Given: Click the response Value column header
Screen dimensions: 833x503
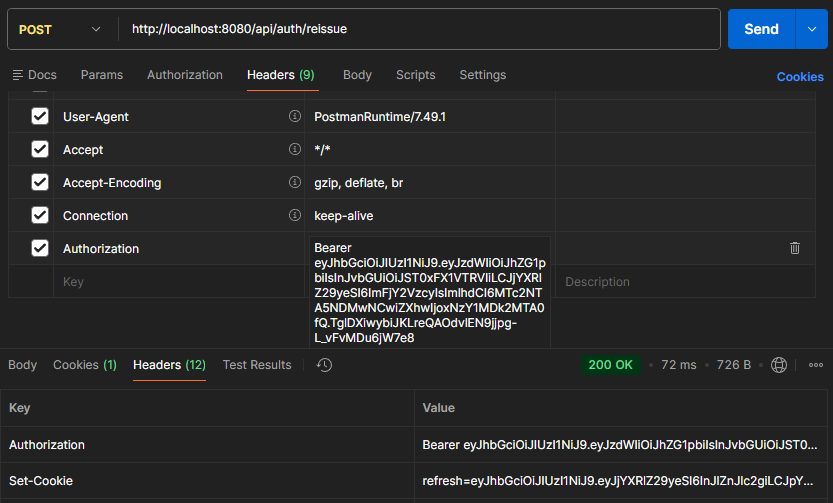Looking at the screenshot, I should point(438,408).
